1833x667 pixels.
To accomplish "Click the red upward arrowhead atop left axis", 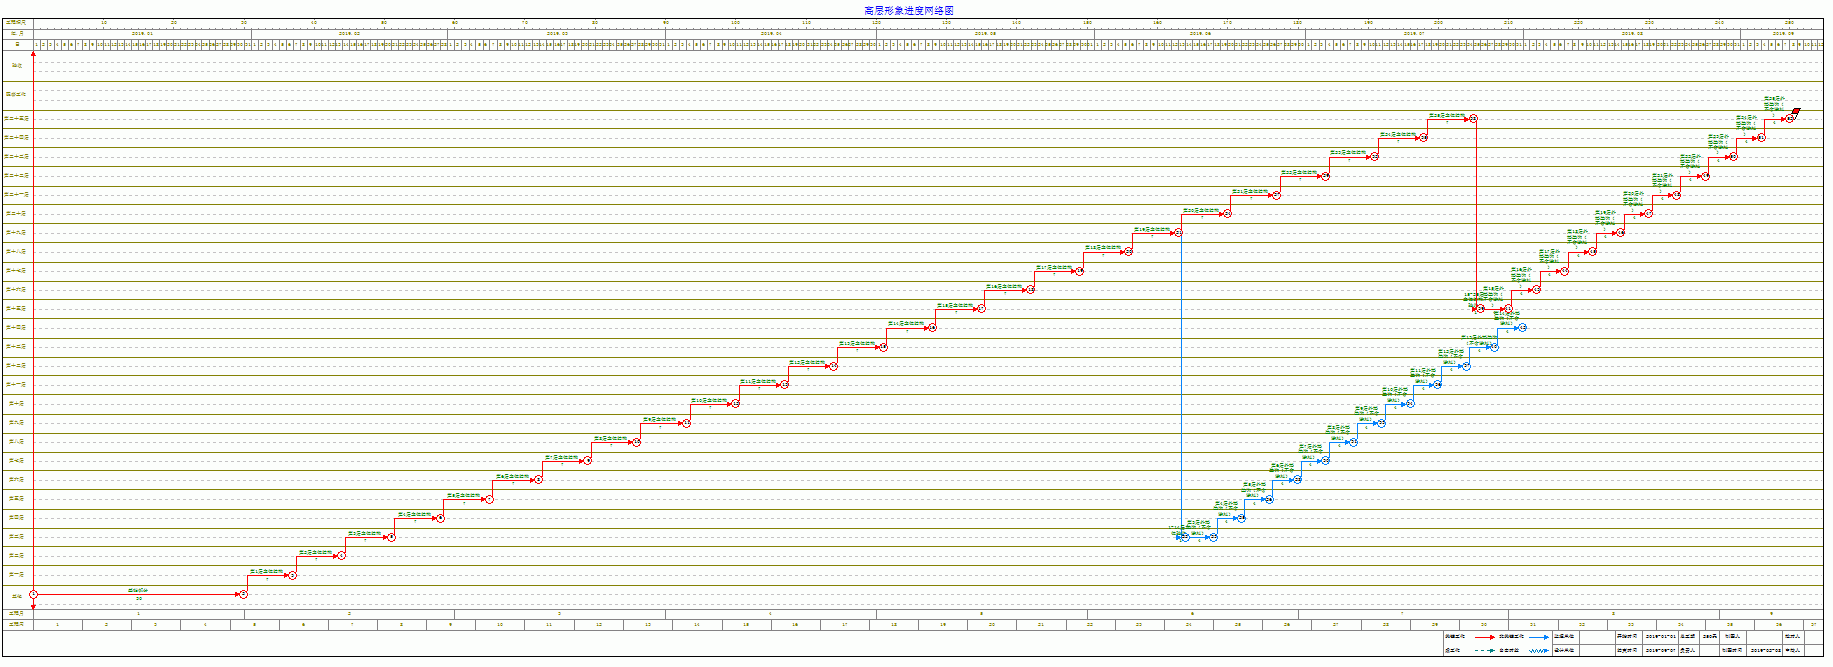I will pos(33,54).
